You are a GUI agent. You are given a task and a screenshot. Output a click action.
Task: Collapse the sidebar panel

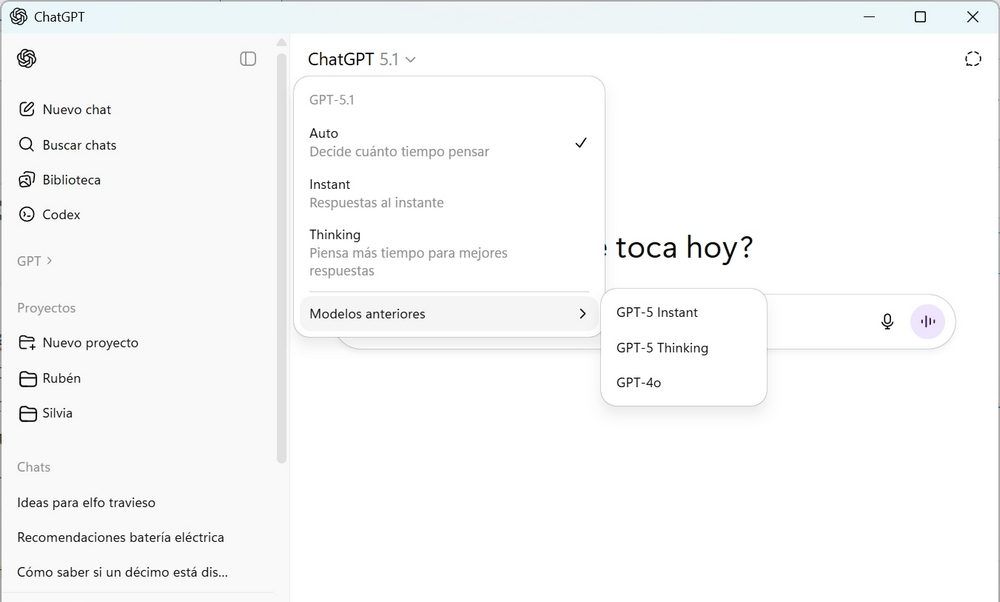click(x=247, y=58)
